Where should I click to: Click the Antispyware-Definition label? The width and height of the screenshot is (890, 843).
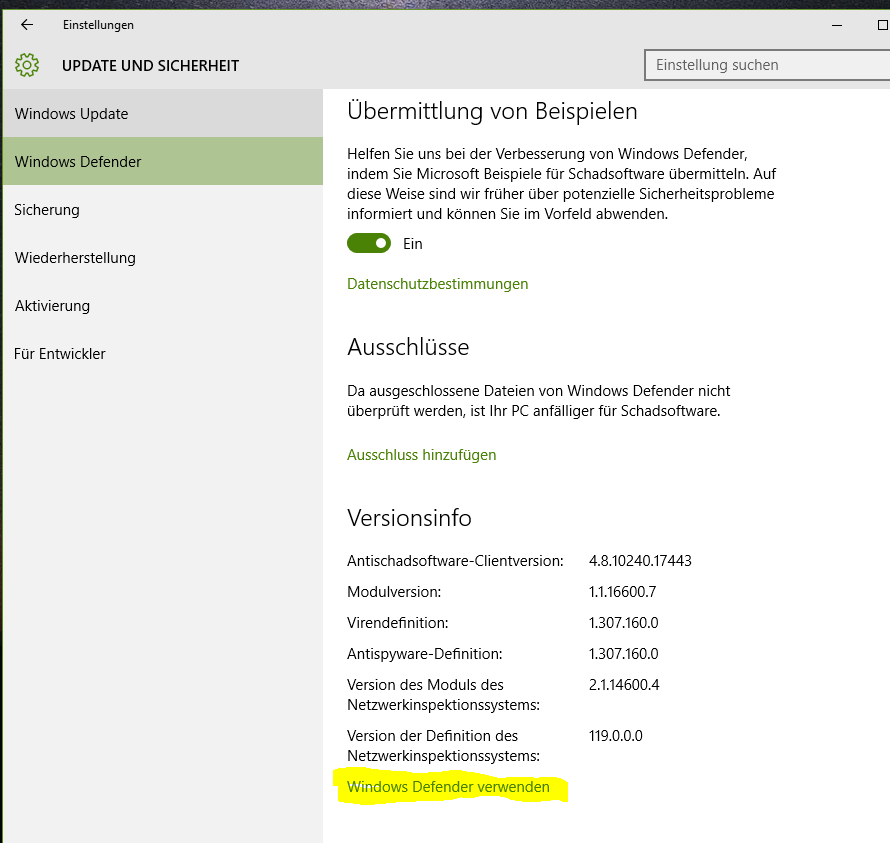(425, 654)
